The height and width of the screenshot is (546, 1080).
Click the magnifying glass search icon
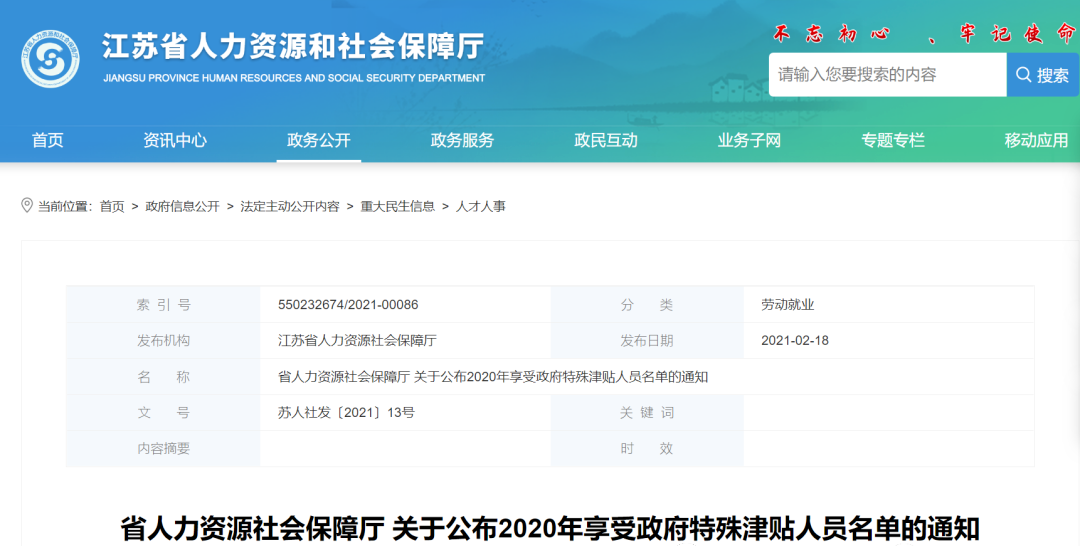pos(1024,75)
